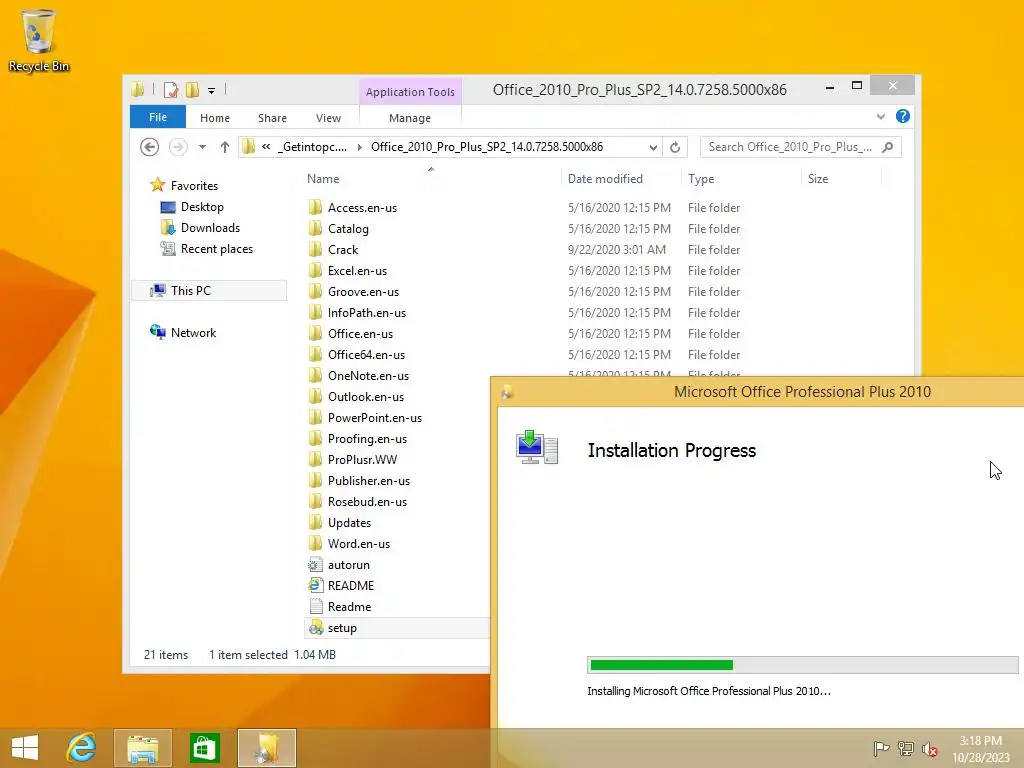The width and height of the screenshot is (1024, 768).
Task: Open the recent locations dropdown arrow
Action: [x=202, y=147]
